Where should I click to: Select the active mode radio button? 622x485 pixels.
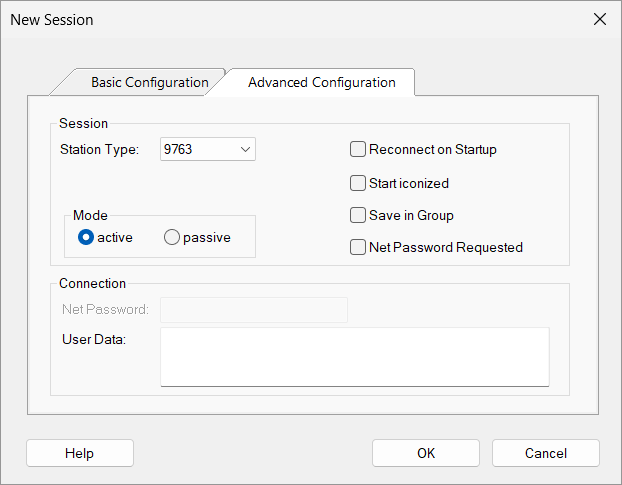click(86, 237)
